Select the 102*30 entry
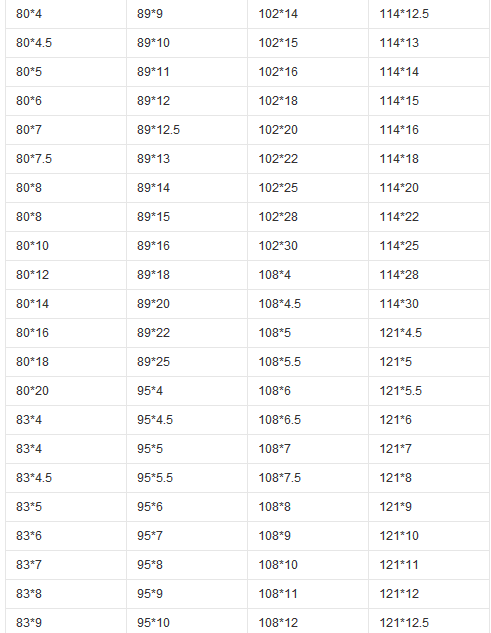Image resolution: width=491 pixels, height=633 pixels. click(308, 246)
